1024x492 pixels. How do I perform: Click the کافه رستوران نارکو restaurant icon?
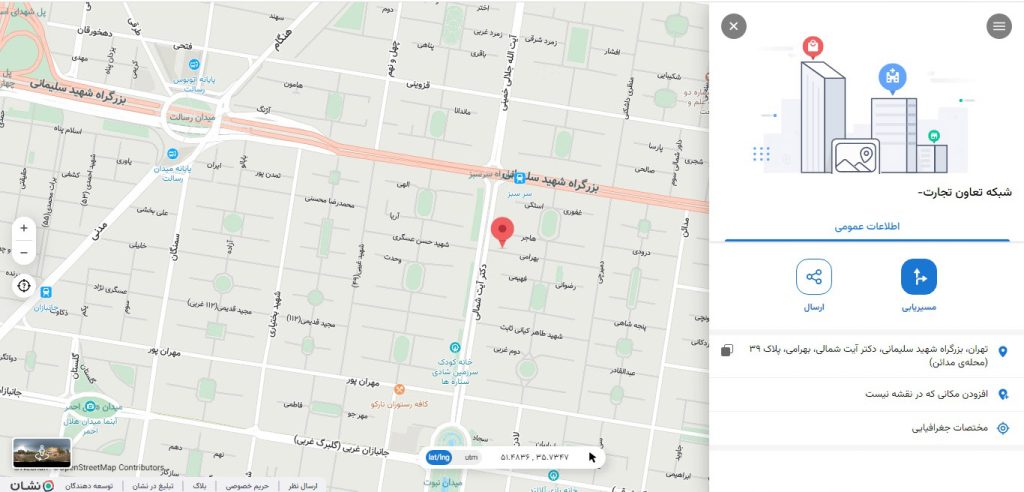(400, 389)
